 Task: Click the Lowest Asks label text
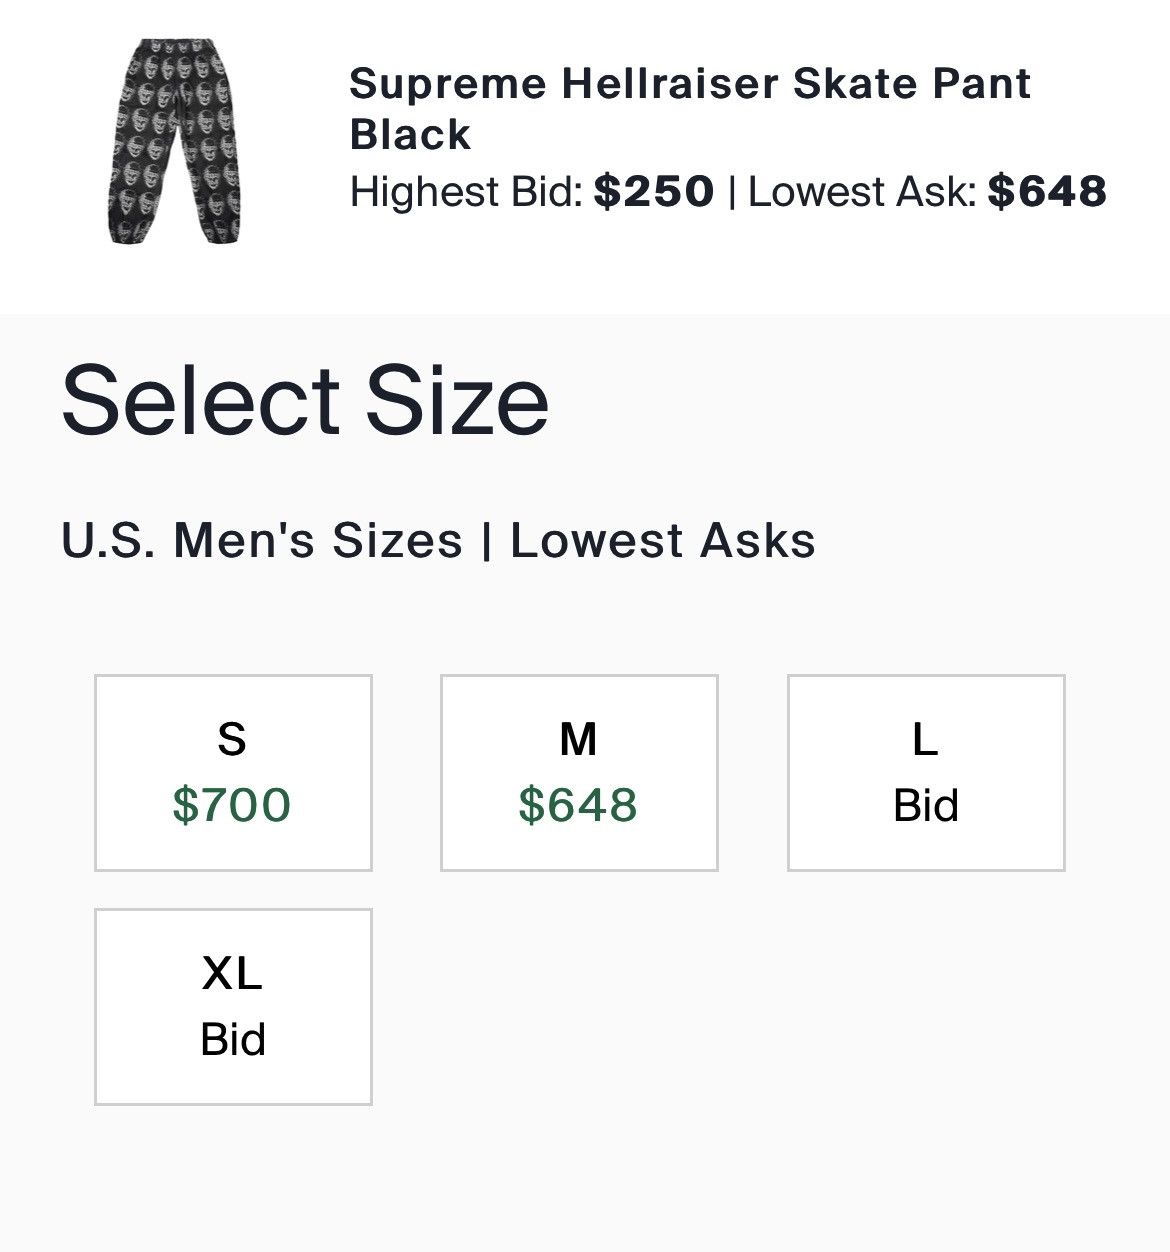[x=663, y=541]
